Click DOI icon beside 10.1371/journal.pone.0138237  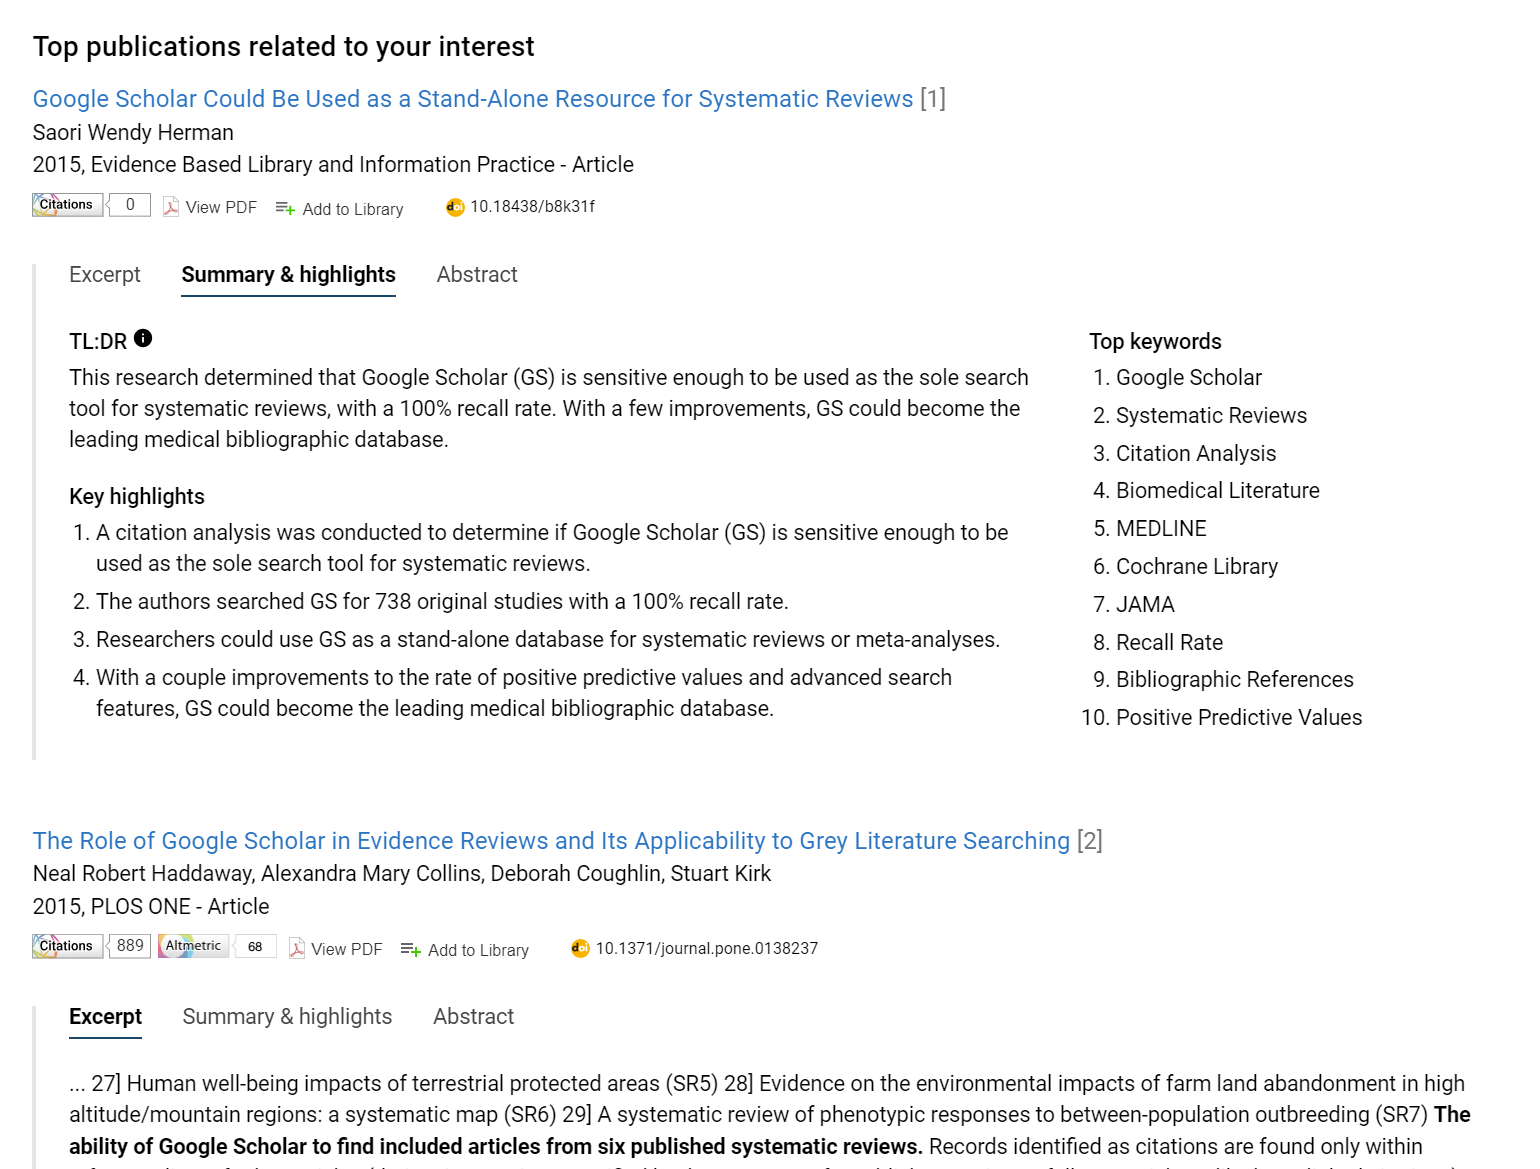click(x=580, y=948)
